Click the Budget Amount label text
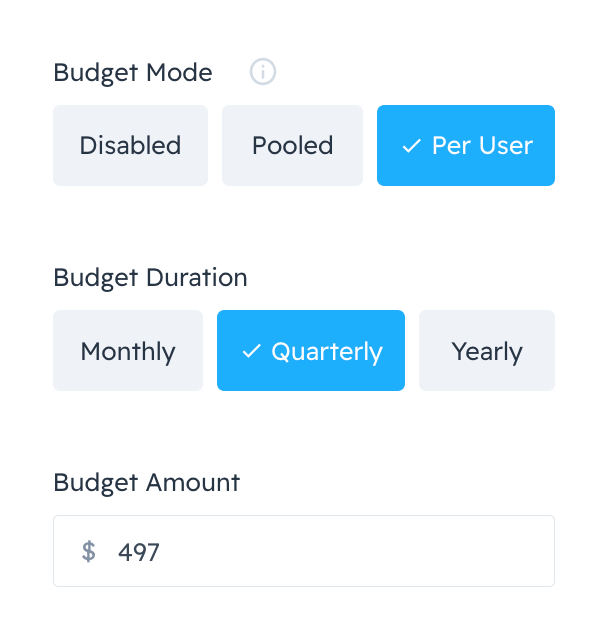Viewport: 604px width, 634px height. 147,482
